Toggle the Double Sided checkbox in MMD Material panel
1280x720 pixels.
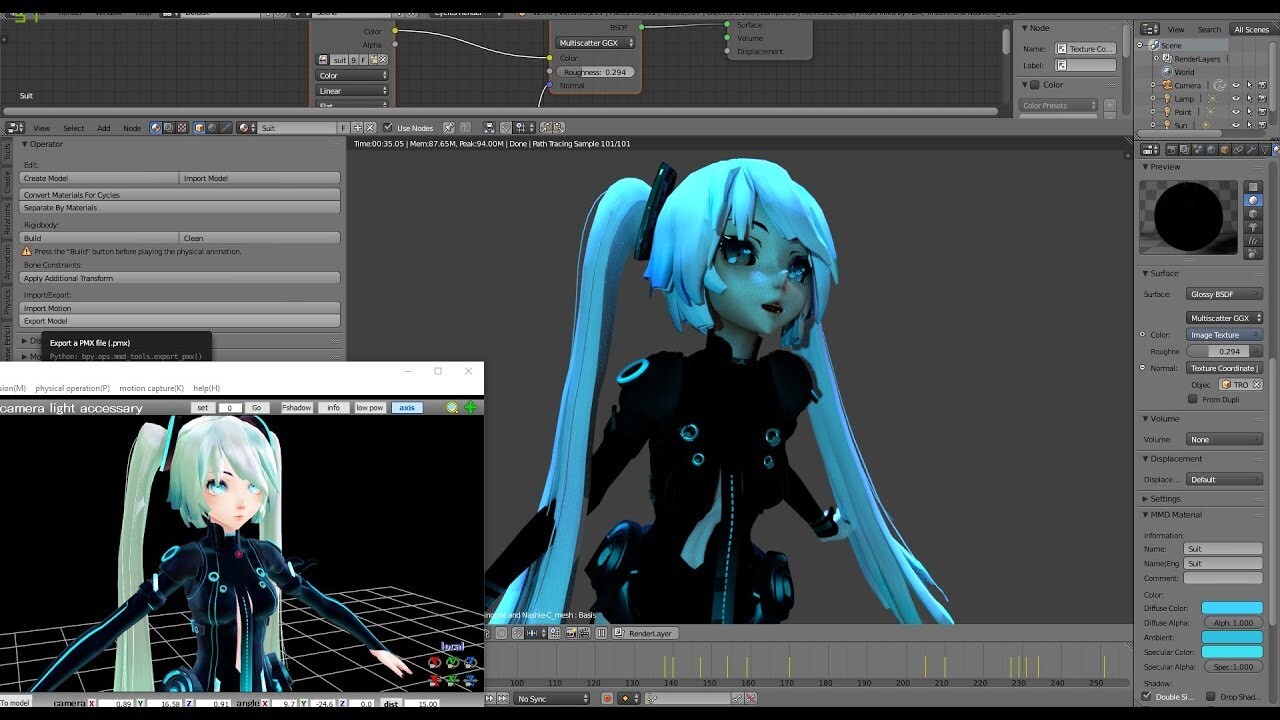point(1147,696)
